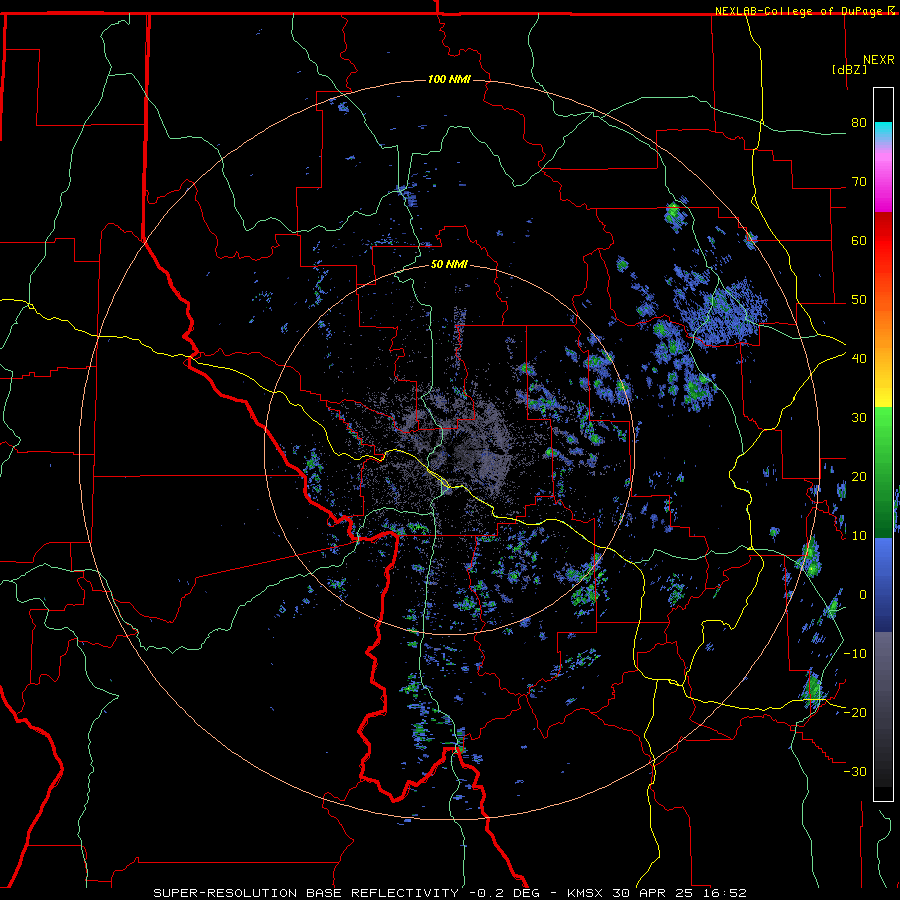Image resolution: width=900 pixels, height=900 pixels.
Task: Click the 20 dBZ scale value
Action: pyautogui.click(x=859, y=477)
